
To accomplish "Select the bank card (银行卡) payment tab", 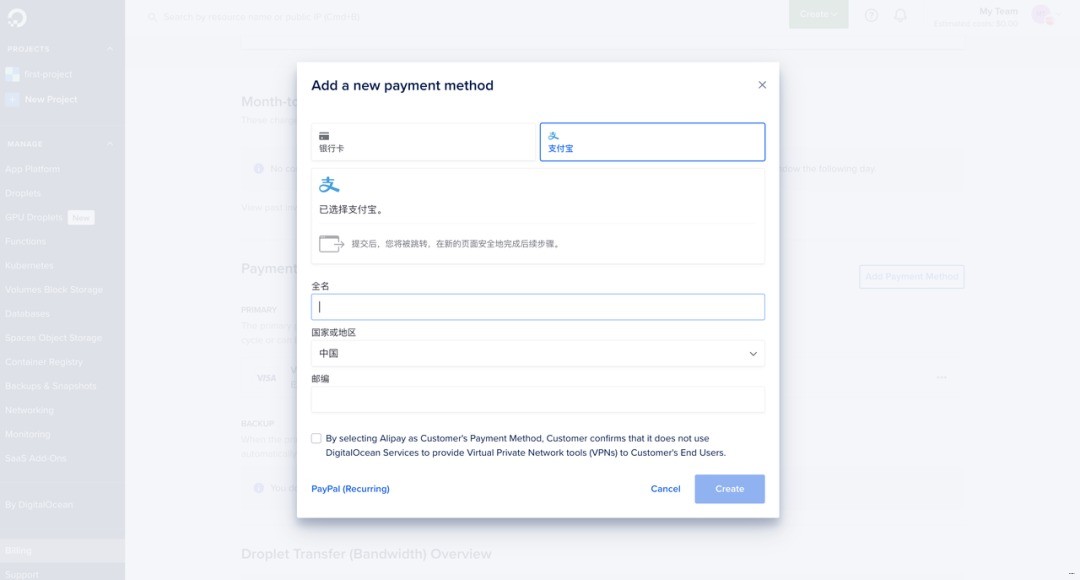I will [424, 142].
